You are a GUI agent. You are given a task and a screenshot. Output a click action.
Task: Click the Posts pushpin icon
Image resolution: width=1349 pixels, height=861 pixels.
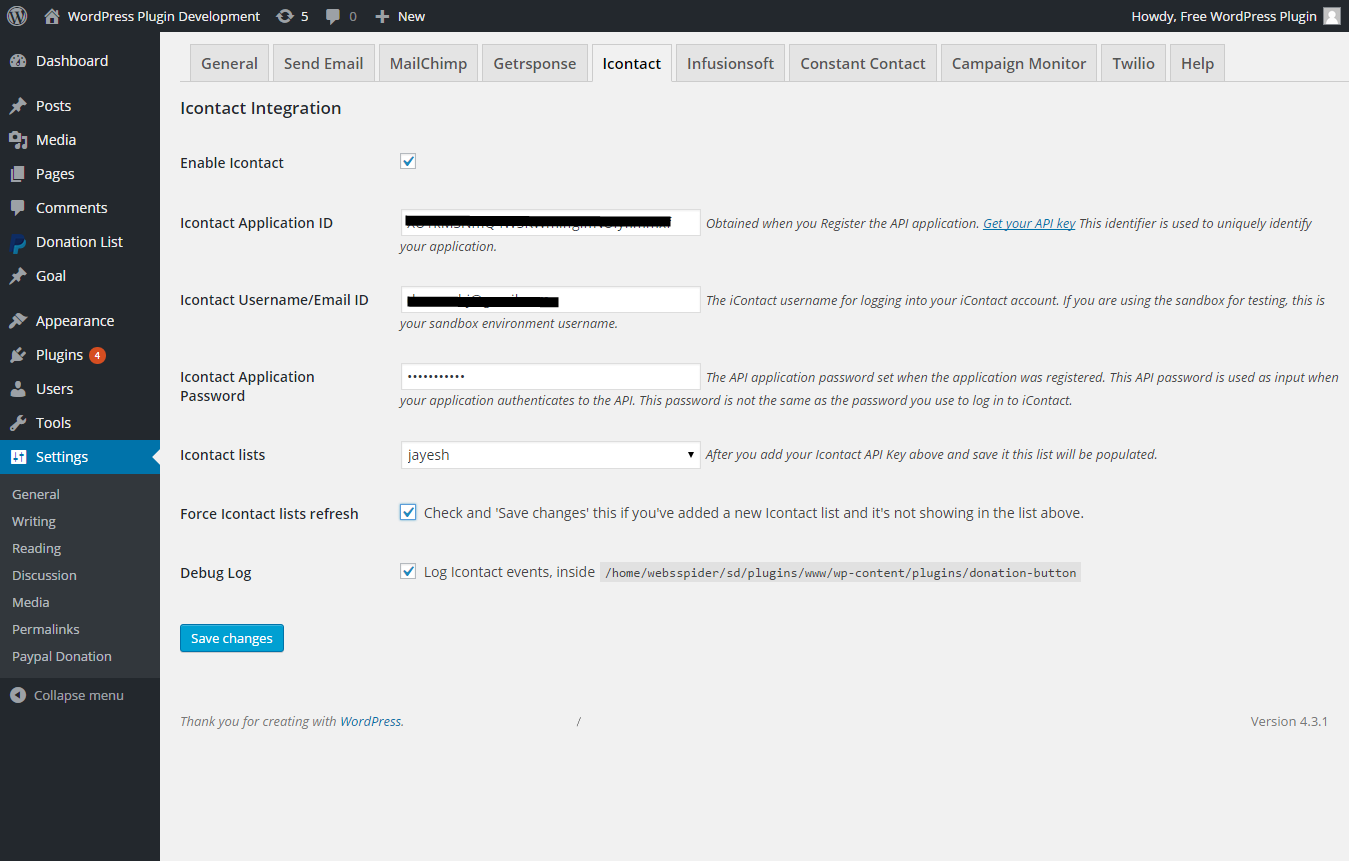click(18, 106)
